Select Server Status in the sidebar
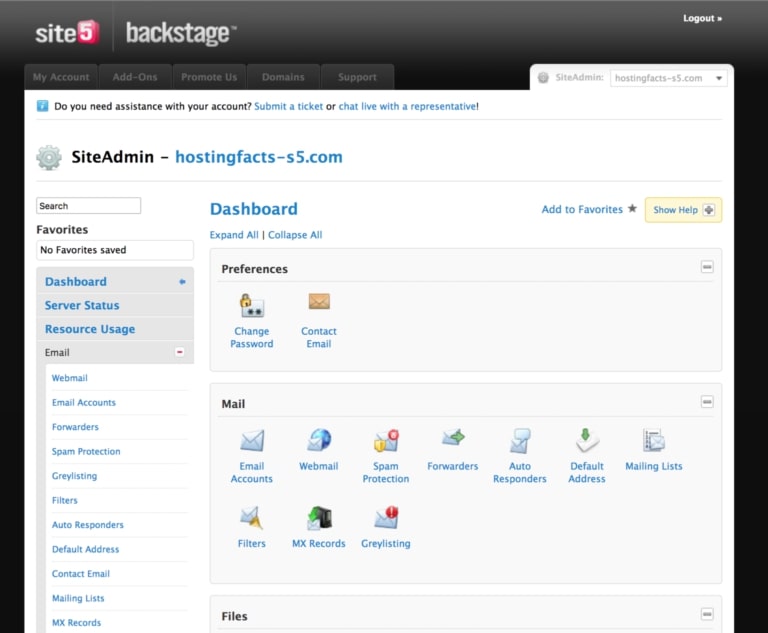 [x=115, y=305]
